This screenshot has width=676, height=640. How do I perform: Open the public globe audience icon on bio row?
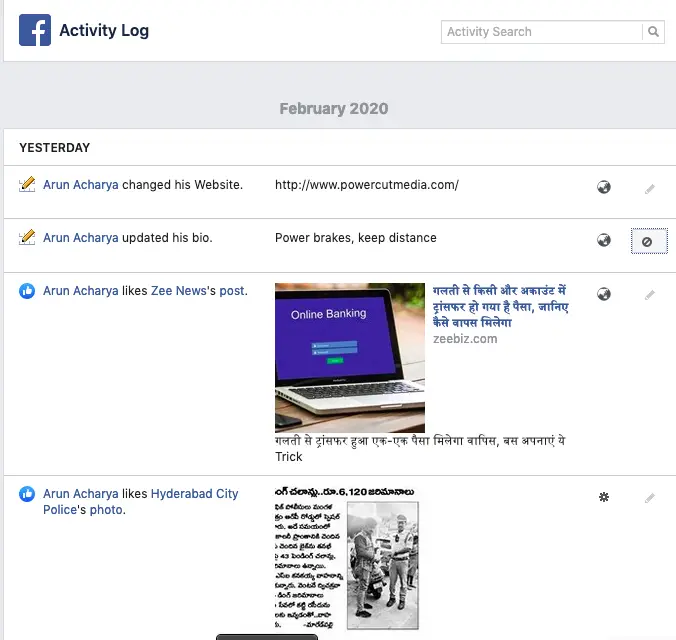pos(604,240)
